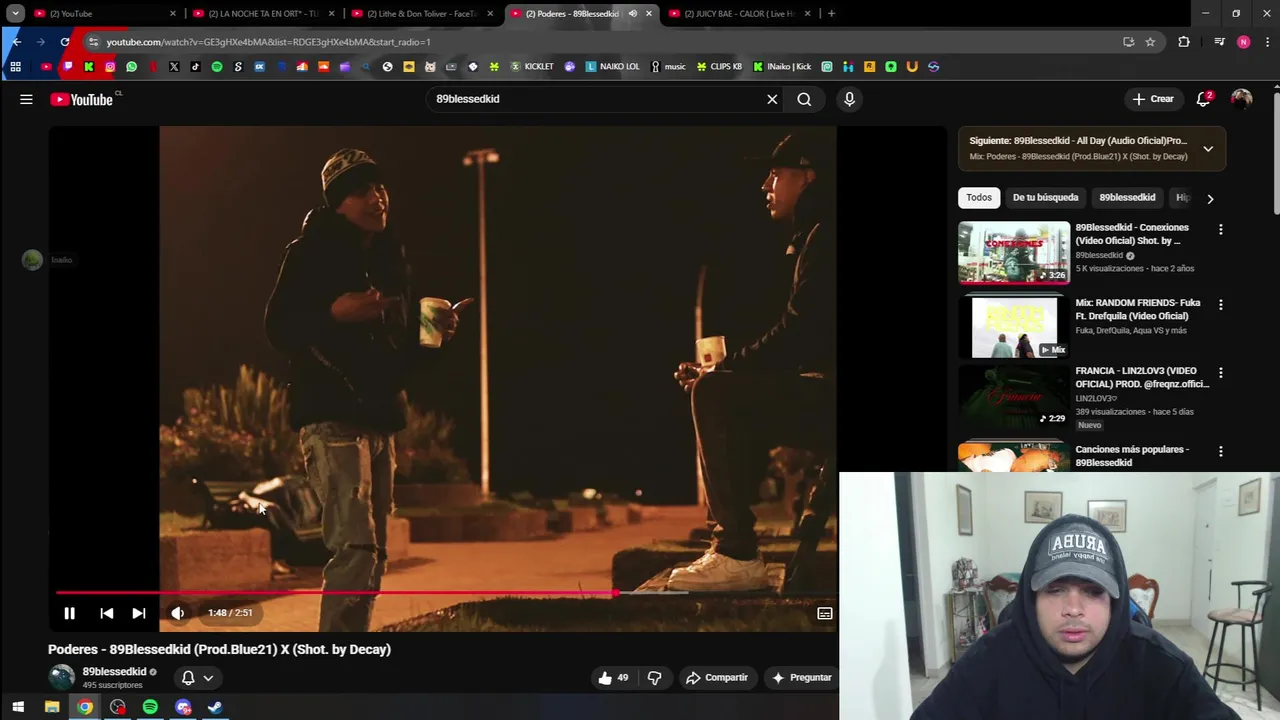Open Conexiones video thumbnail

[1014, 253]
